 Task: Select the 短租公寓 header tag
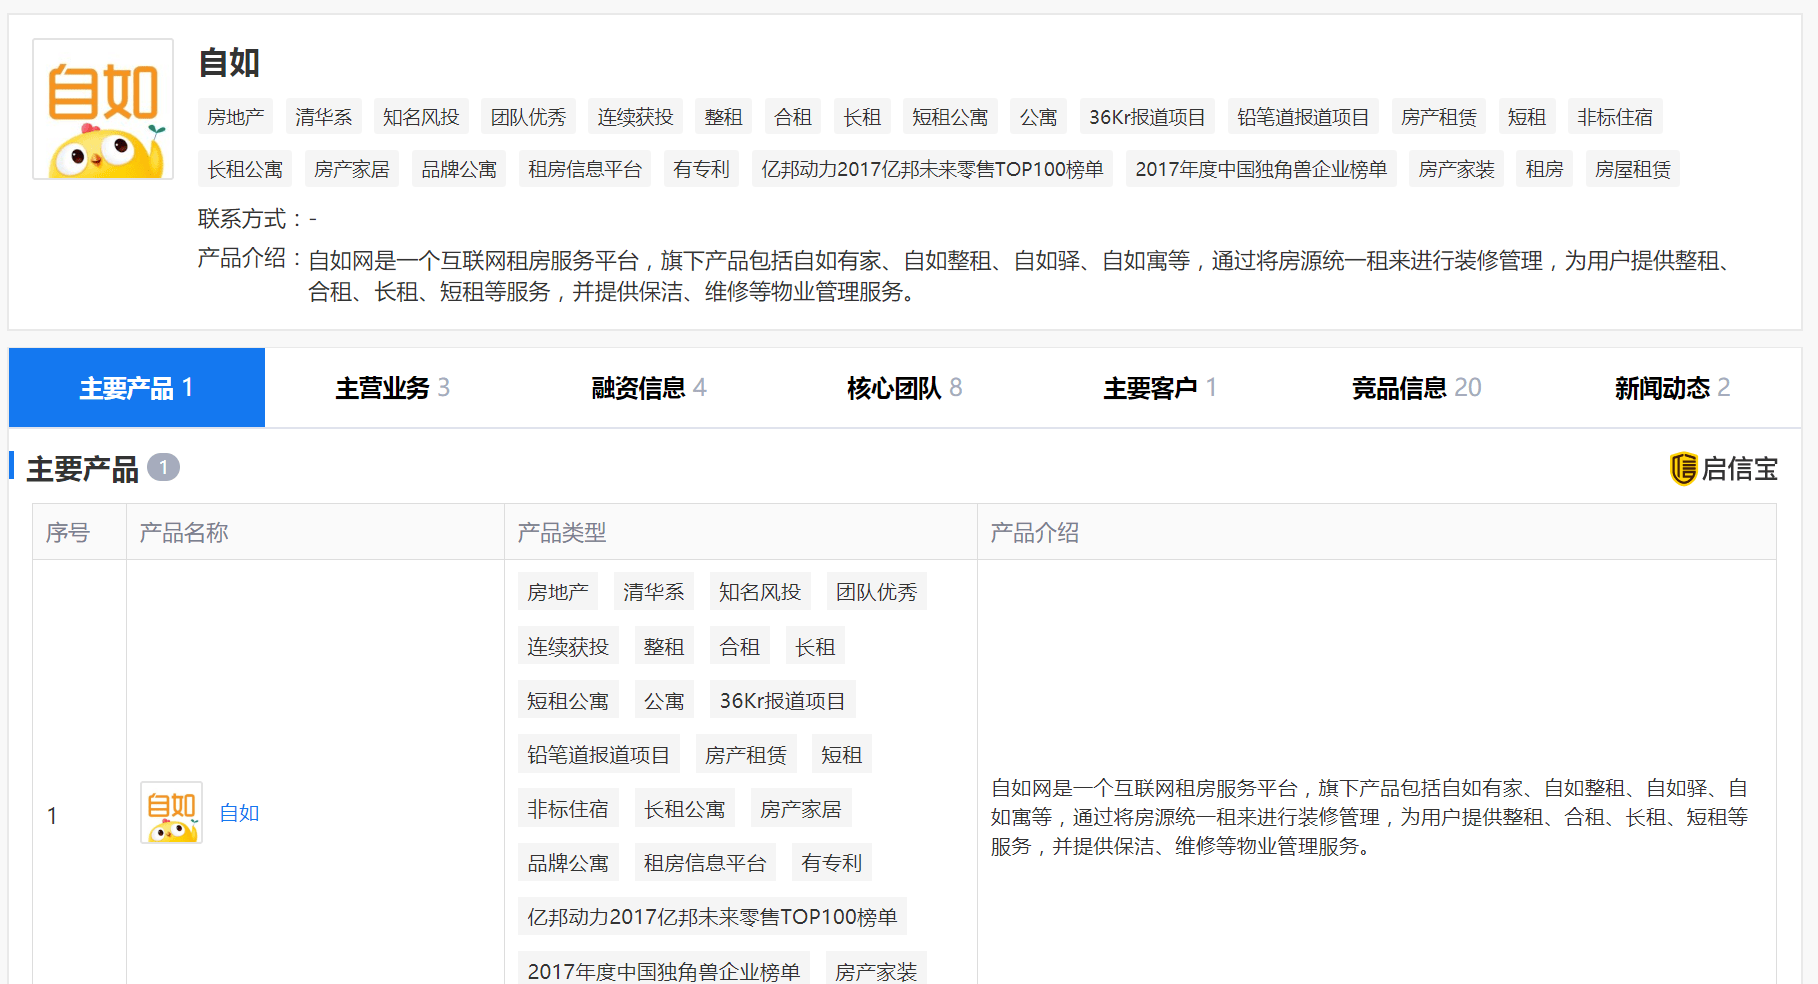point(950,117)
